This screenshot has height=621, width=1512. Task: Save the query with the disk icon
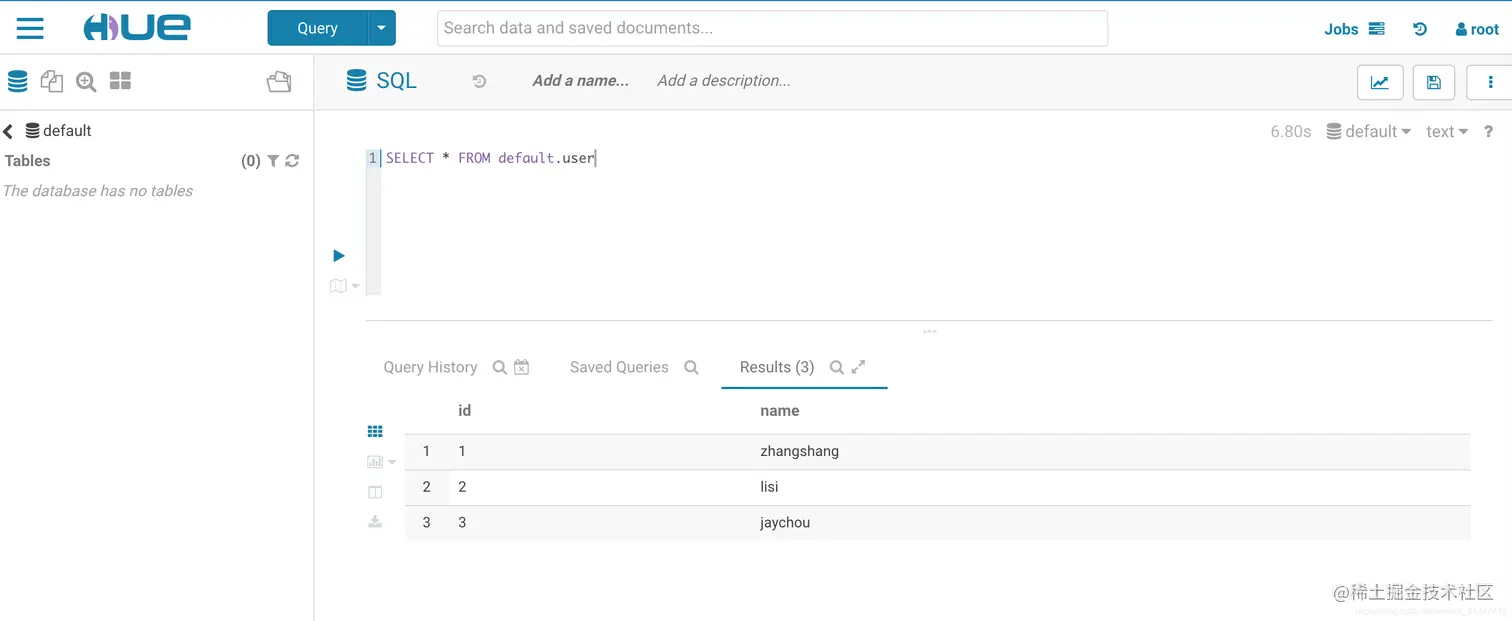pos(1433,83)
